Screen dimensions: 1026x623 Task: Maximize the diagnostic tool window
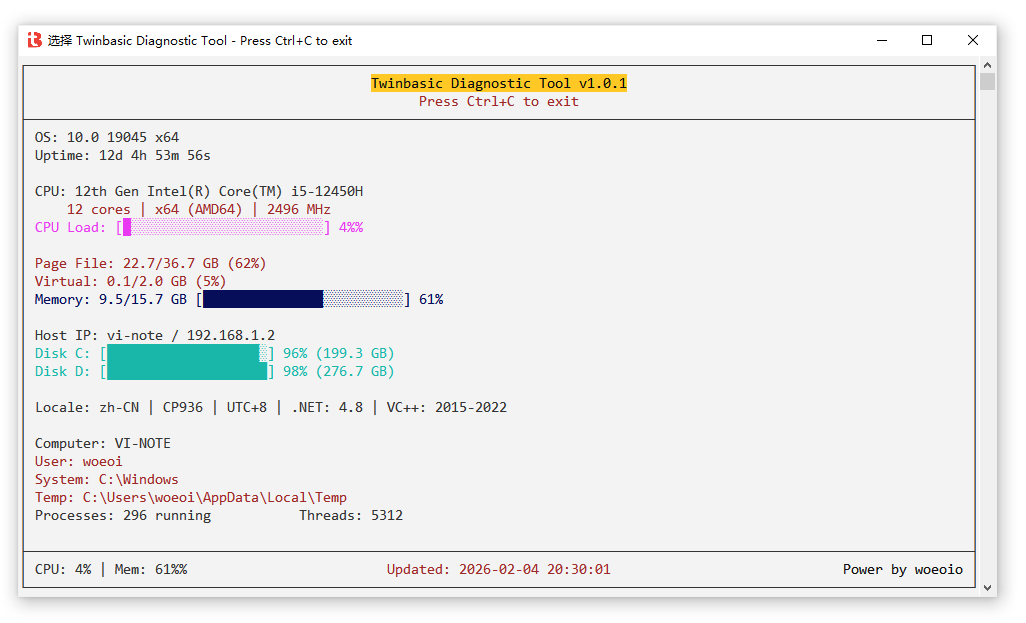(x=927, y=40)
